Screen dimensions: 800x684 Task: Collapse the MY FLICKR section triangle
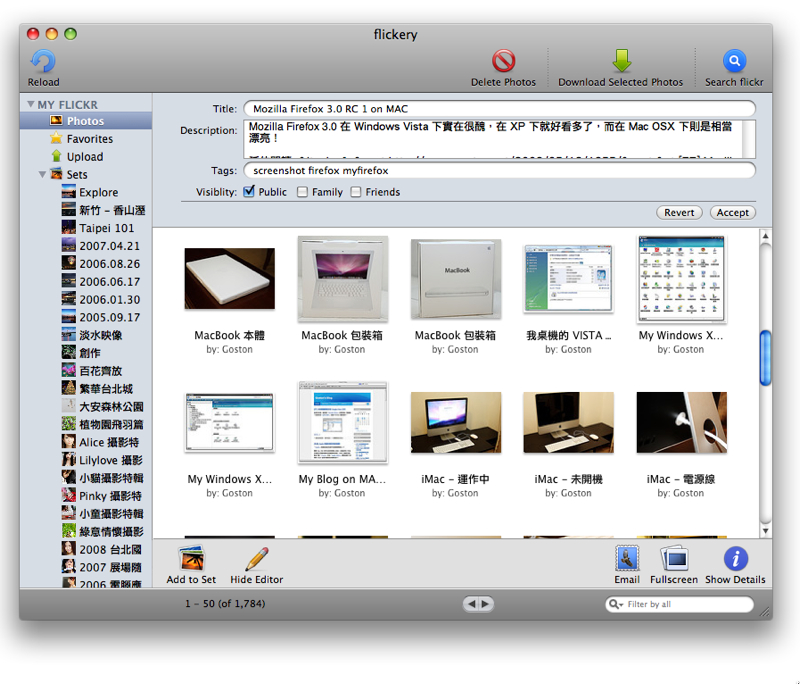point(31,105)
